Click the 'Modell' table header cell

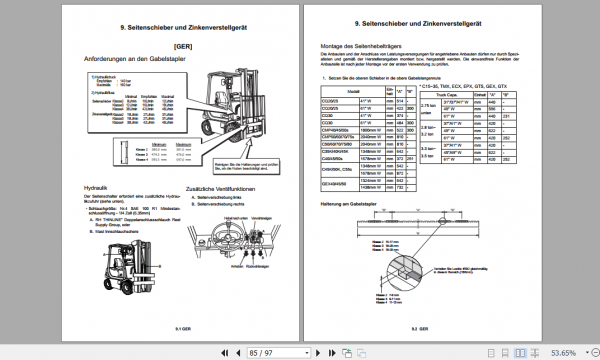pos(353,91)
